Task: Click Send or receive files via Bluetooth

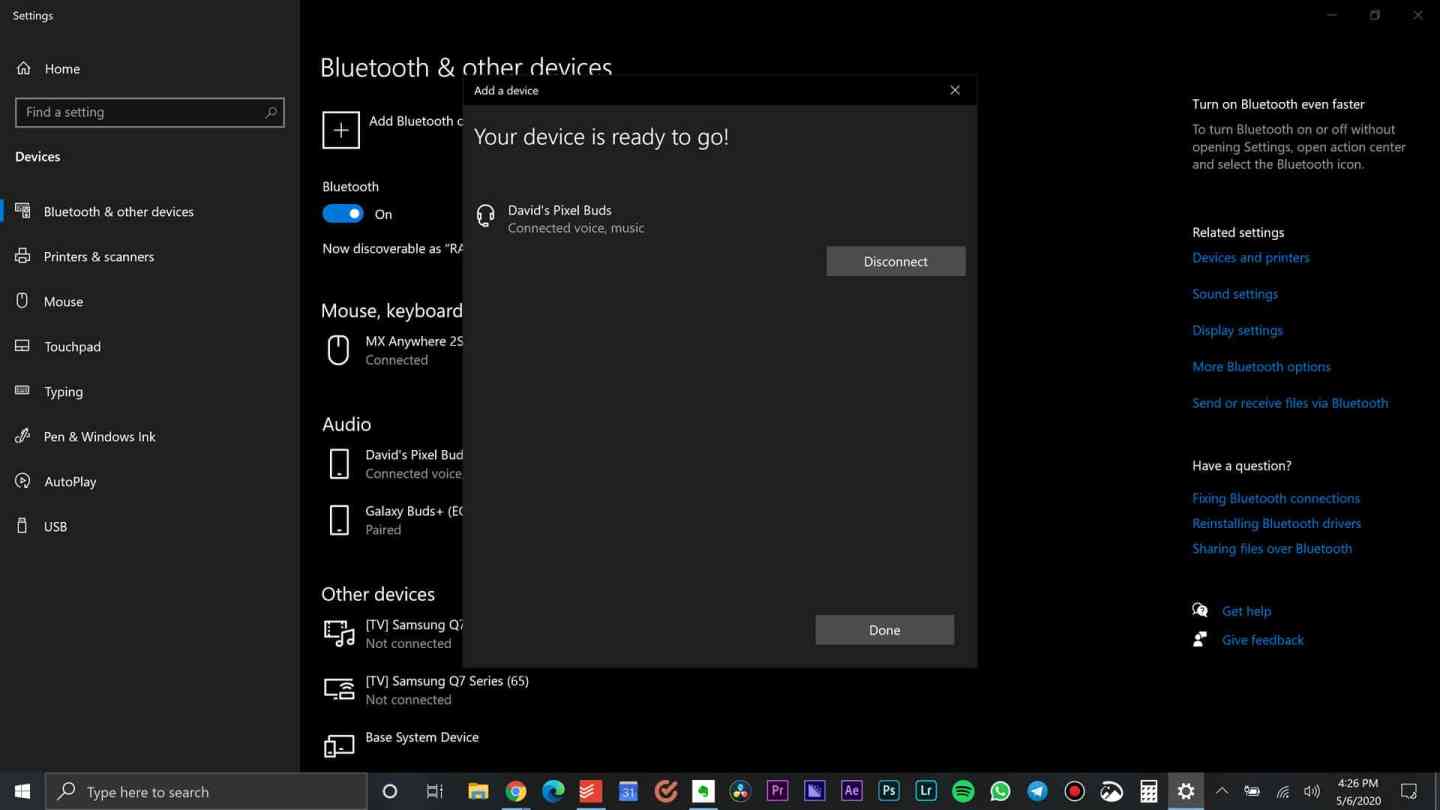Action: pyautogui.click(x=1290, y=403)
